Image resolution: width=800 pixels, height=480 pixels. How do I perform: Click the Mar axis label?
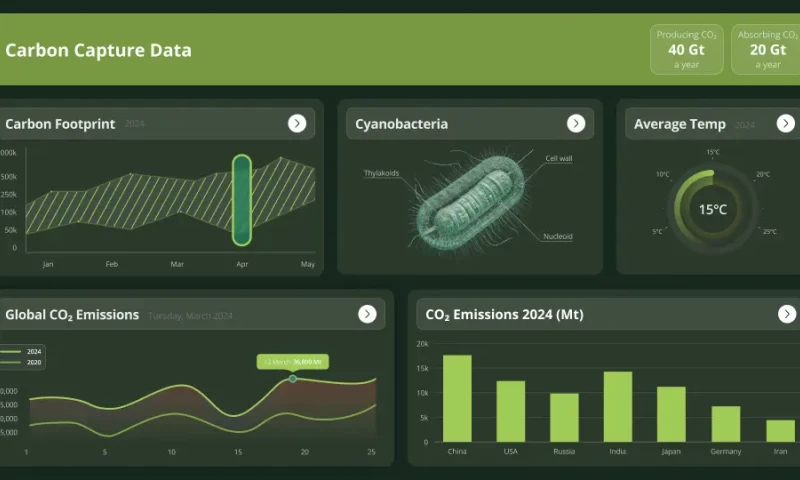[177, 264]
